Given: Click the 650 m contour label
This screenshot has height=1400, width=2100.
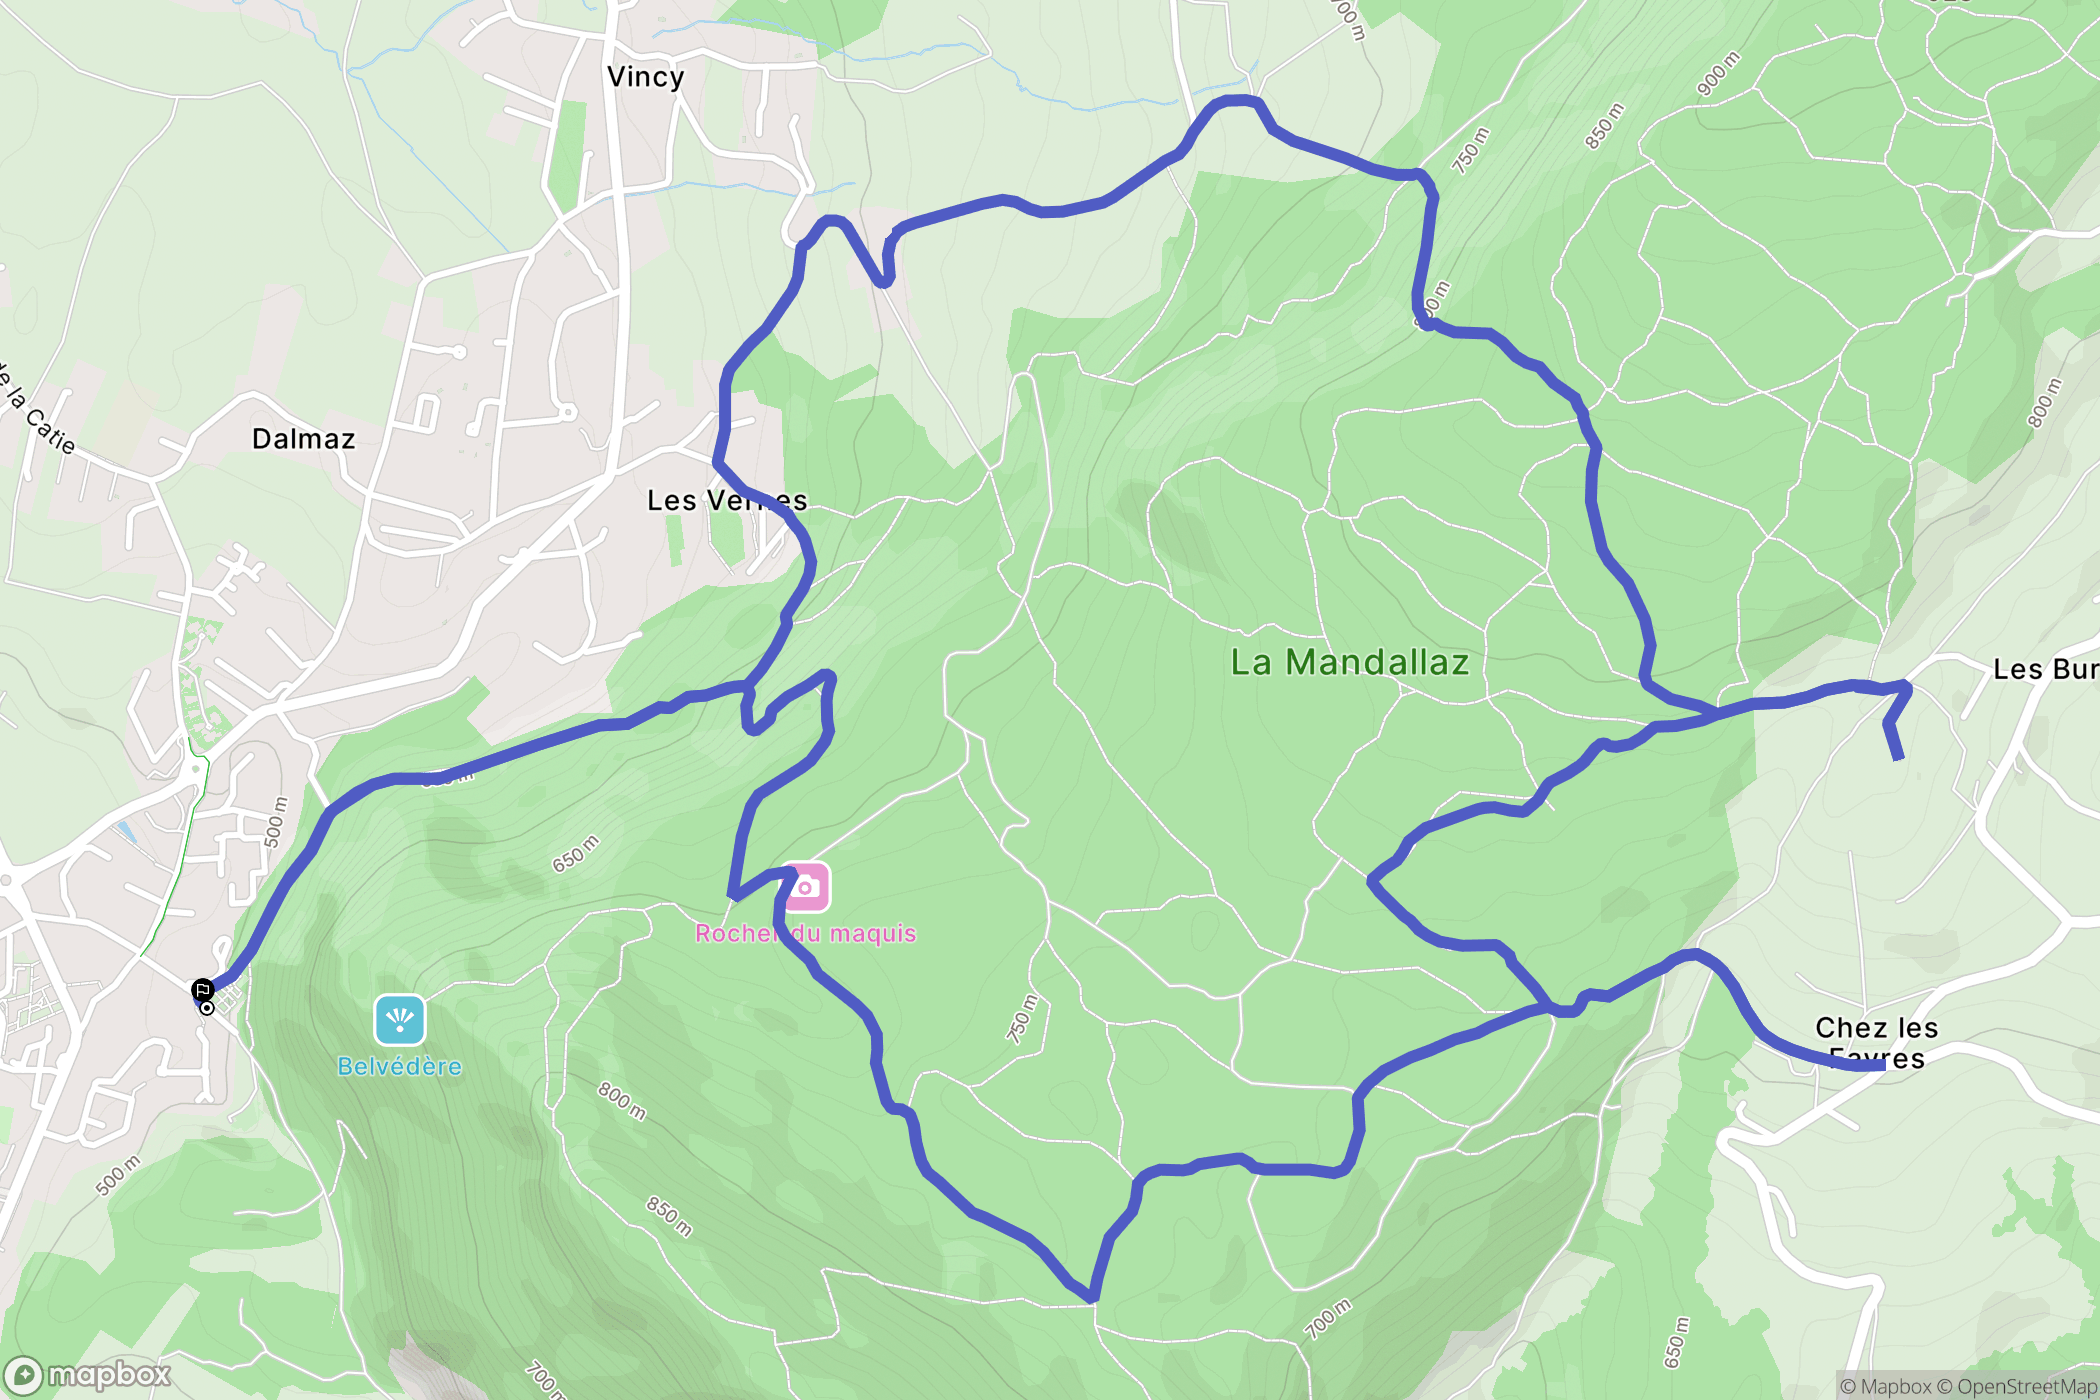Looking at the screenshot, I should [x=576, y=853].
